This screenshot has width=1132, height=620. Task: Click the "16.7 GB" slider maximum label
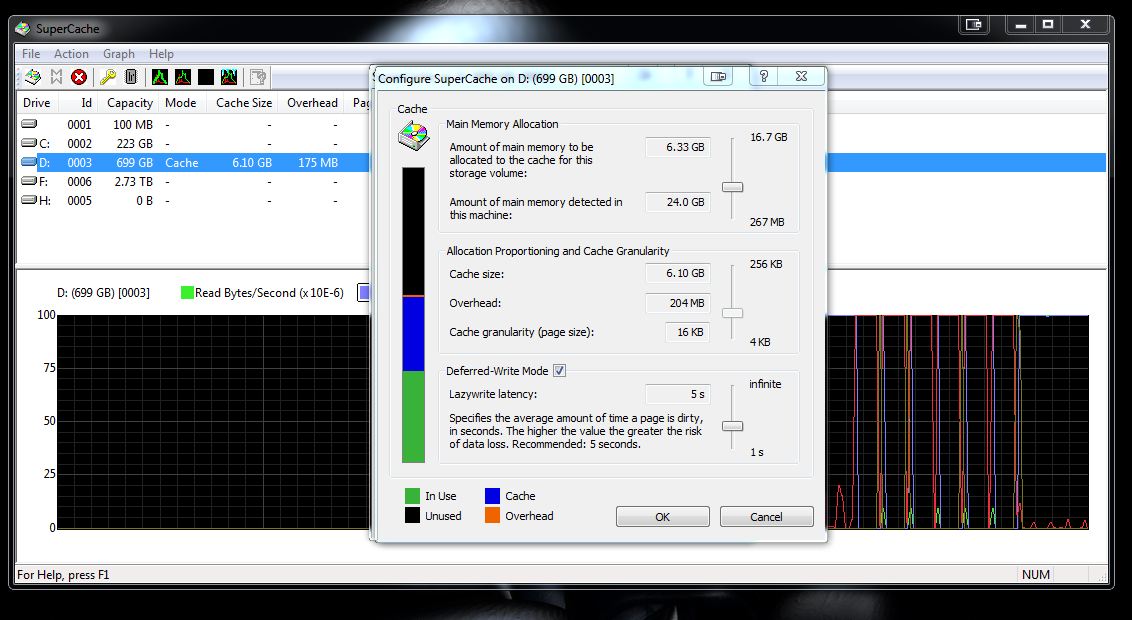click(x=768, y=137)
